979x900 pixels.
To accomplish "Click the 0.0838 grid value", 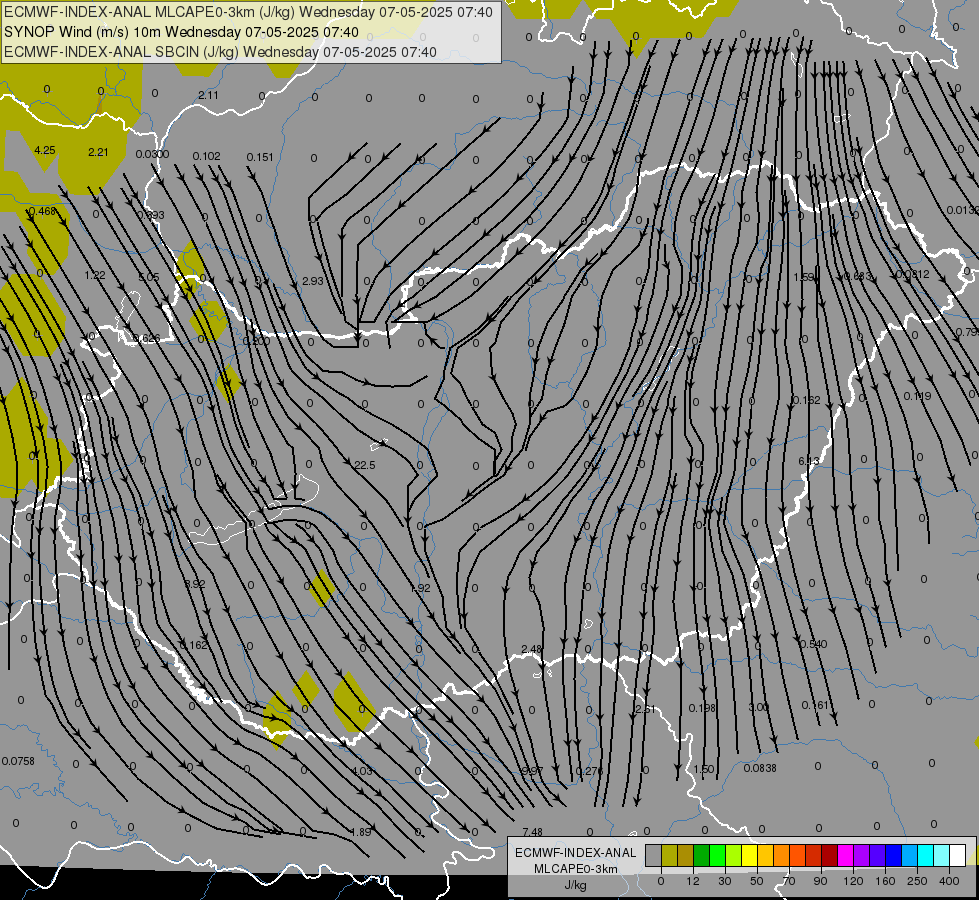I will point(760,768).
